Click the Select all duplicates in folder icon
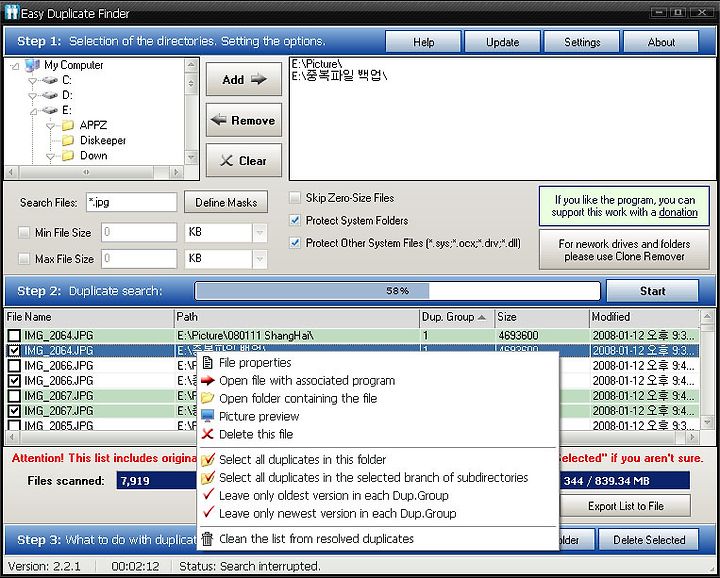 (x=208, y=459)
